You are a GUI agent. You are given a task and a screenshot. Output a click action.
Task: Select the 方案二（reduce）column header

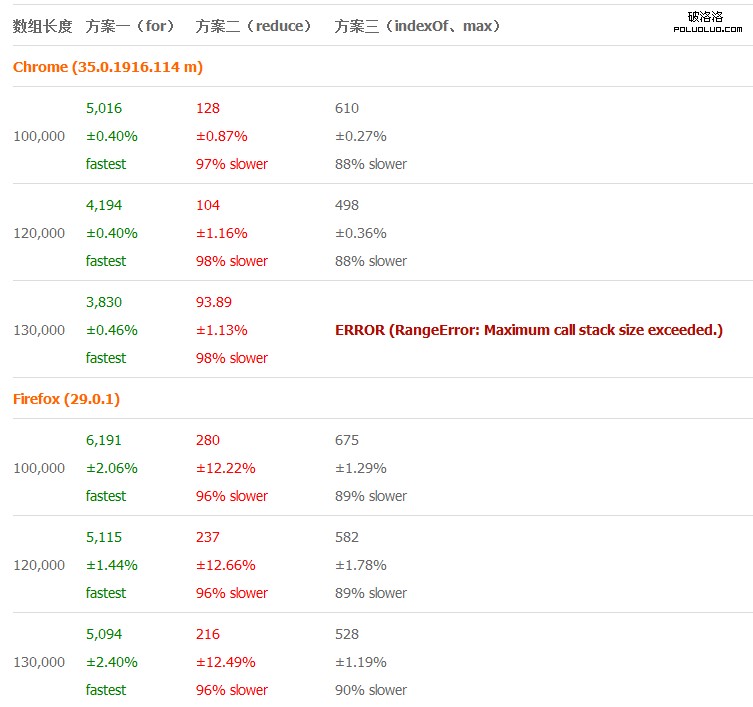point(254,26)
